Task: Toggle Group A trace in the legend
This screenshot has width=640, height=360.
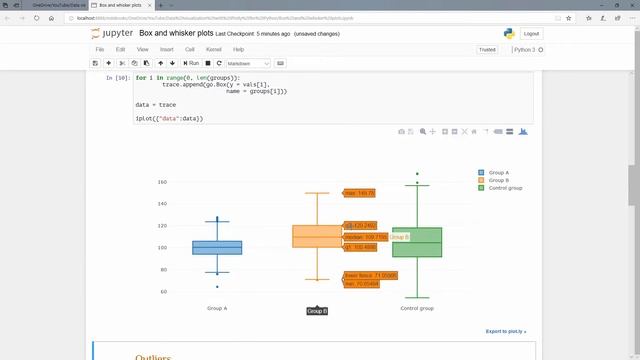Action: click(494, 173)
